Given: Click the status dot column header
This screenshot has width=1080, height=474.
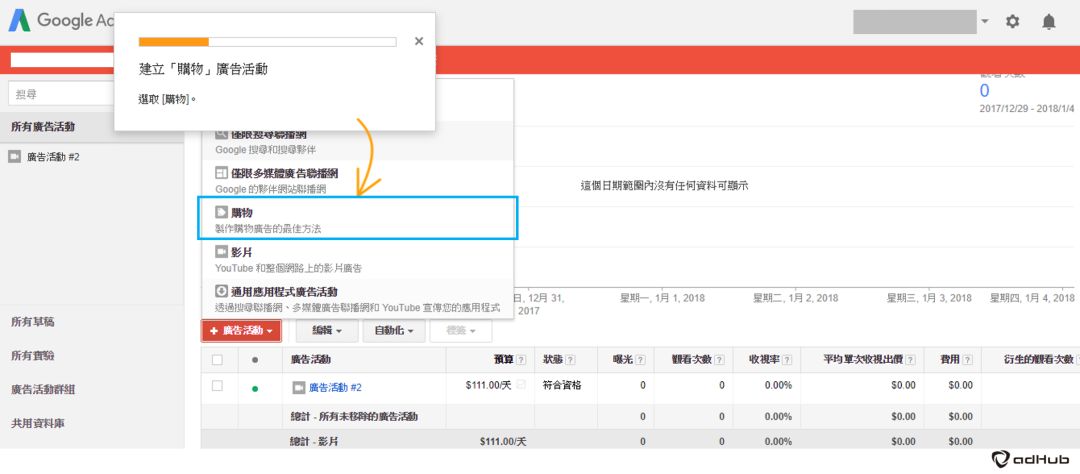Looking at the screenshot, I should point(255,360).
